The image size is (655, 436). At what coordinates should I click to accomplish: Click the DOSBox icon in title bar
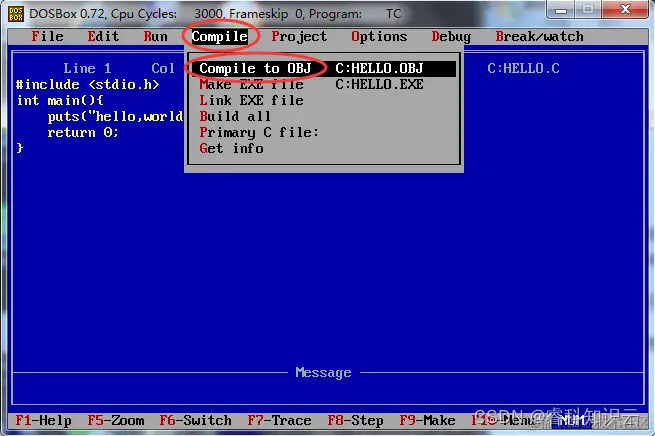coord(16,14)
